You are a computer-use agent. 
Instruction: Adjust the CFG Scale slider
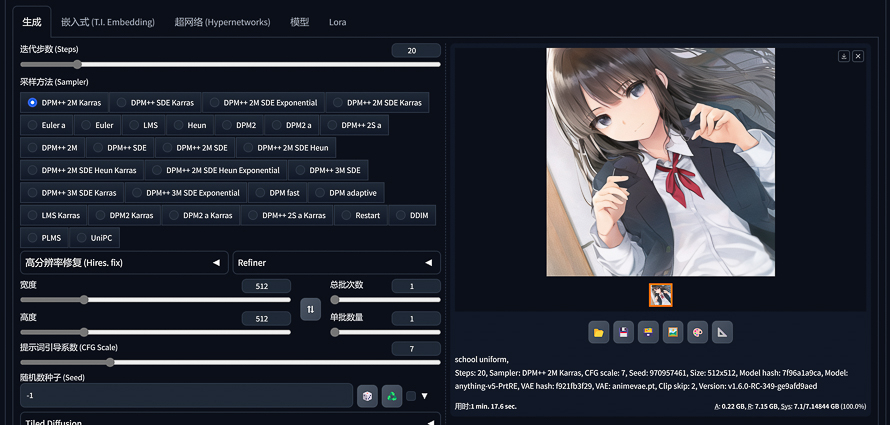pos(230,363)
